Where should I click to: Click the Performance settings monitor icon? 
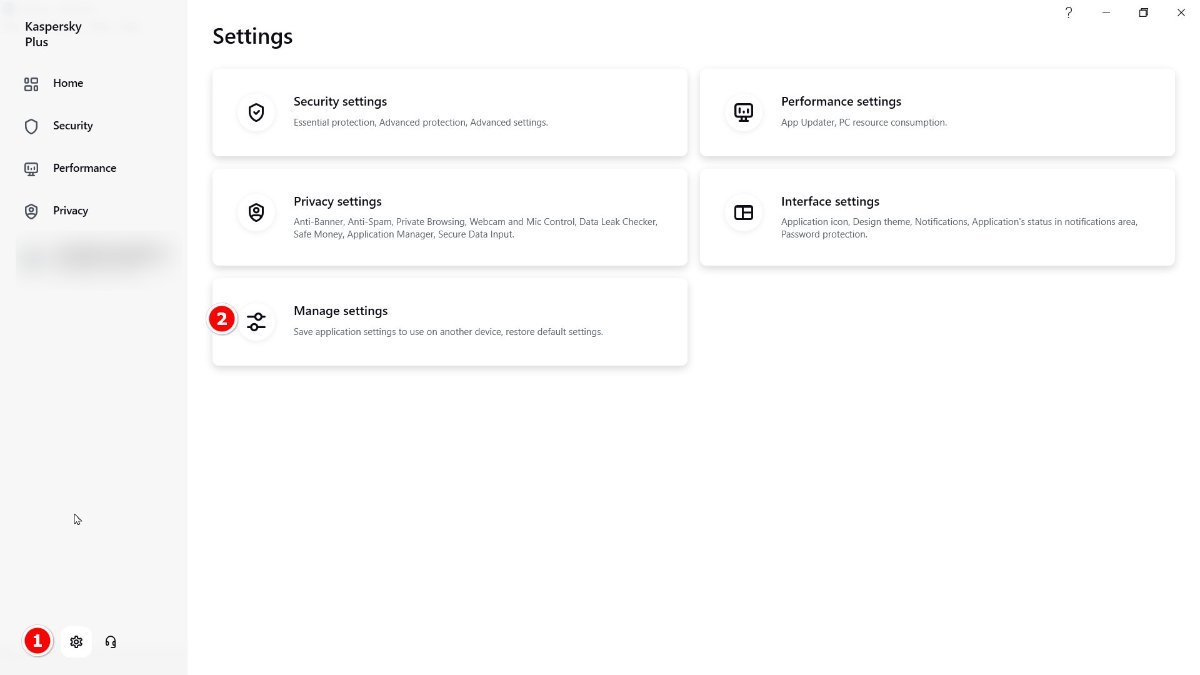(x=743, y=112)
